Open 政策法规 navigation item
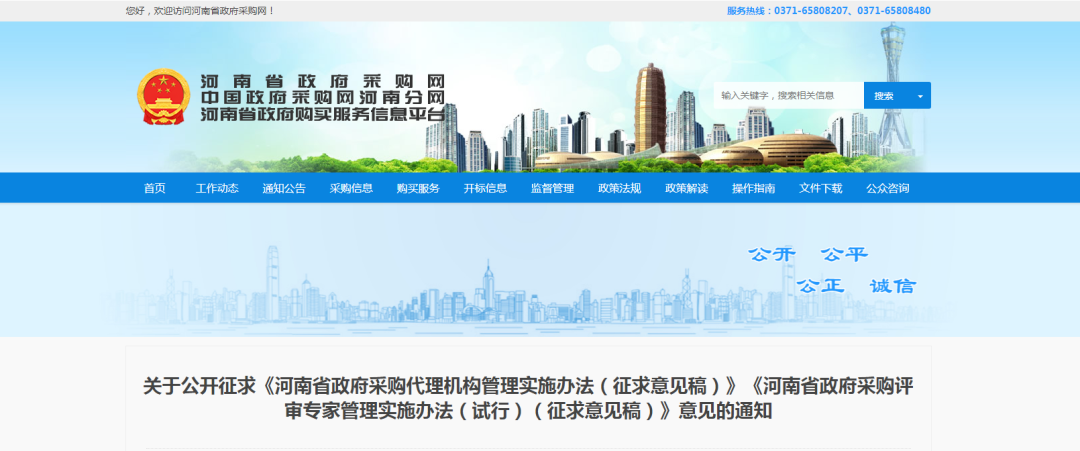 [x=620, y=188]
